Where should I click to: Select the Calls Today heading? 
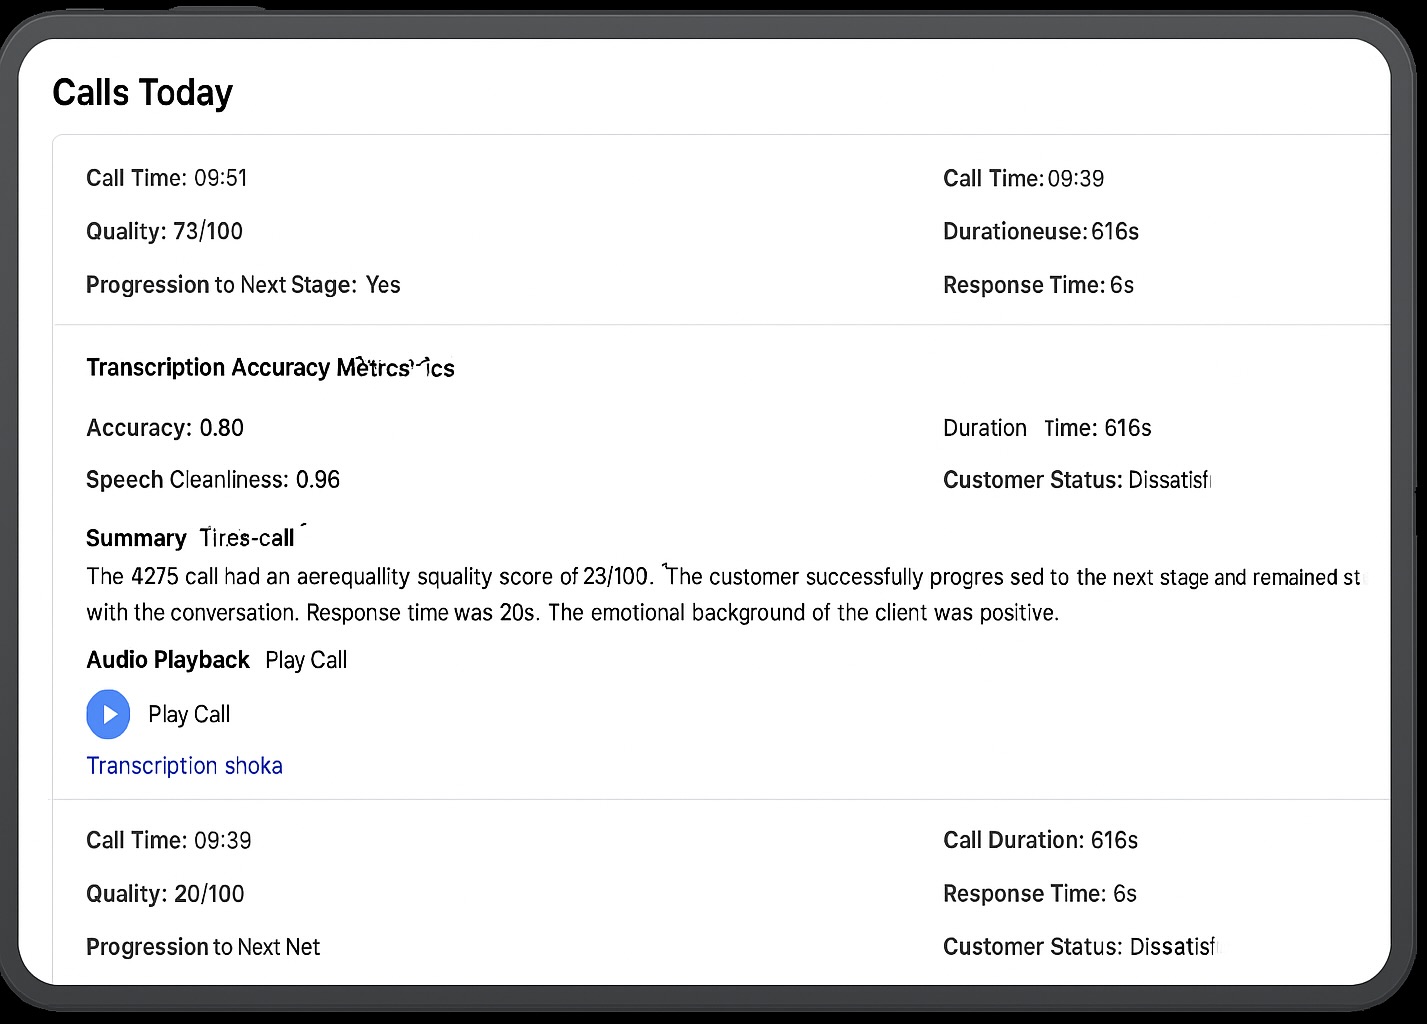coord(142,93)
